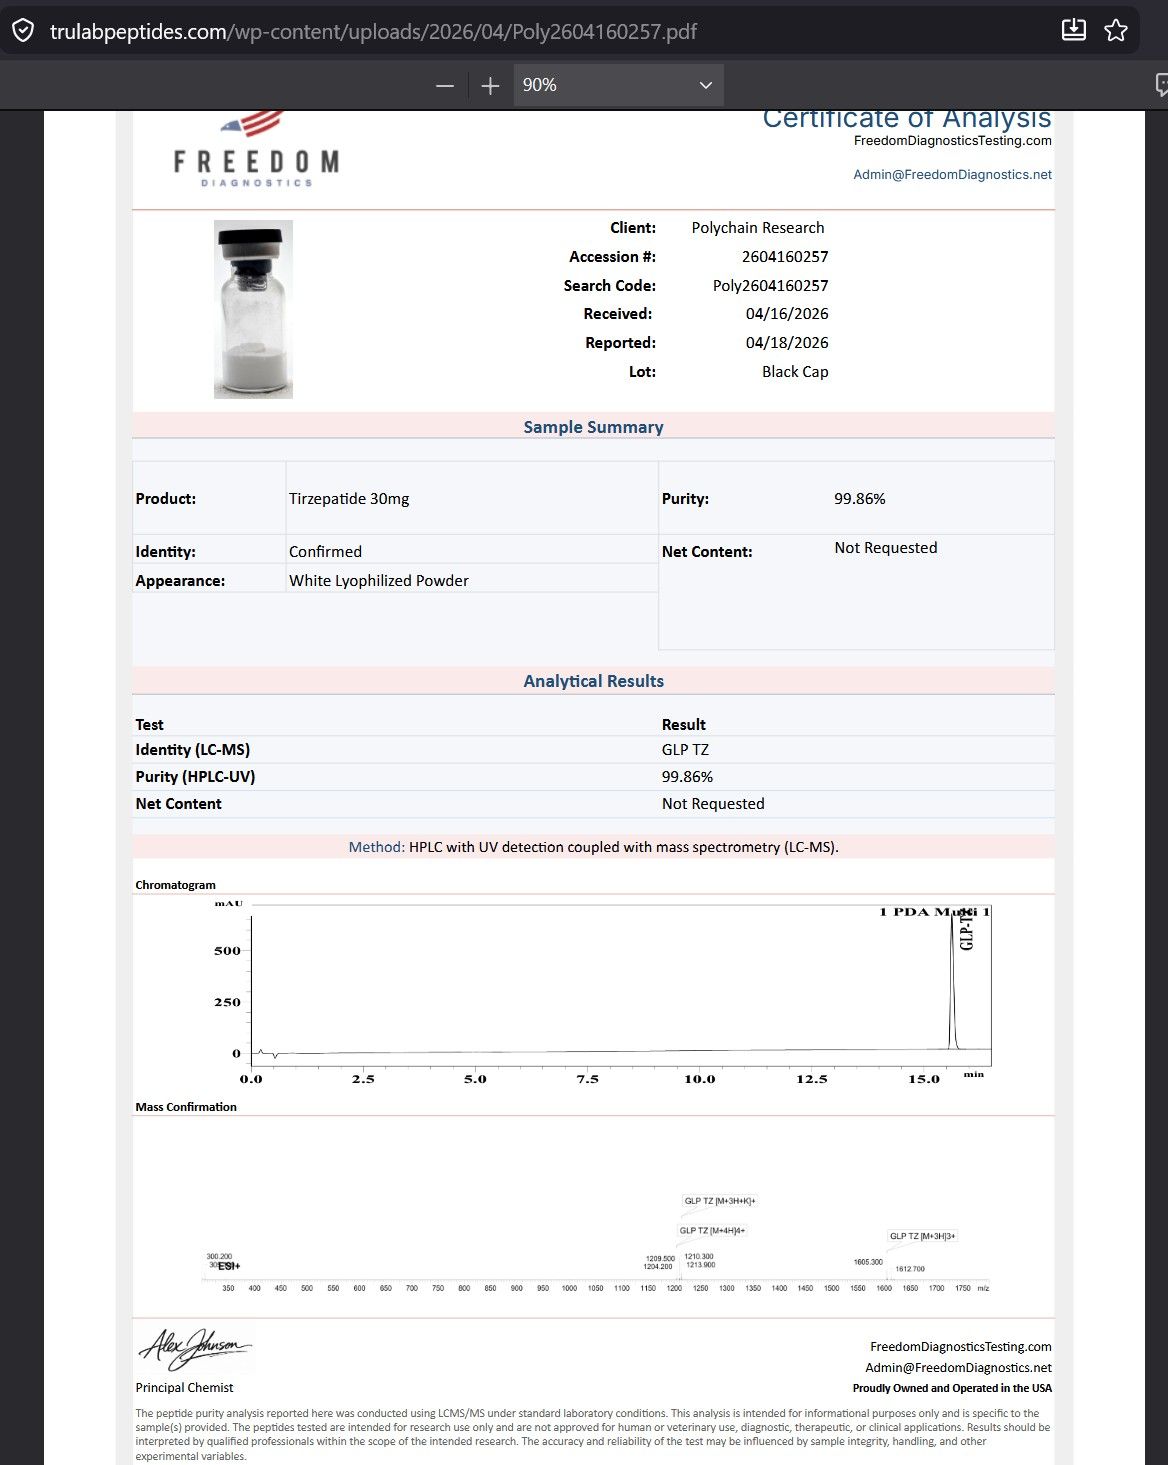Open the 90% zoom level dropdown
1168x1465 pixels.
[x=619, y=85]
